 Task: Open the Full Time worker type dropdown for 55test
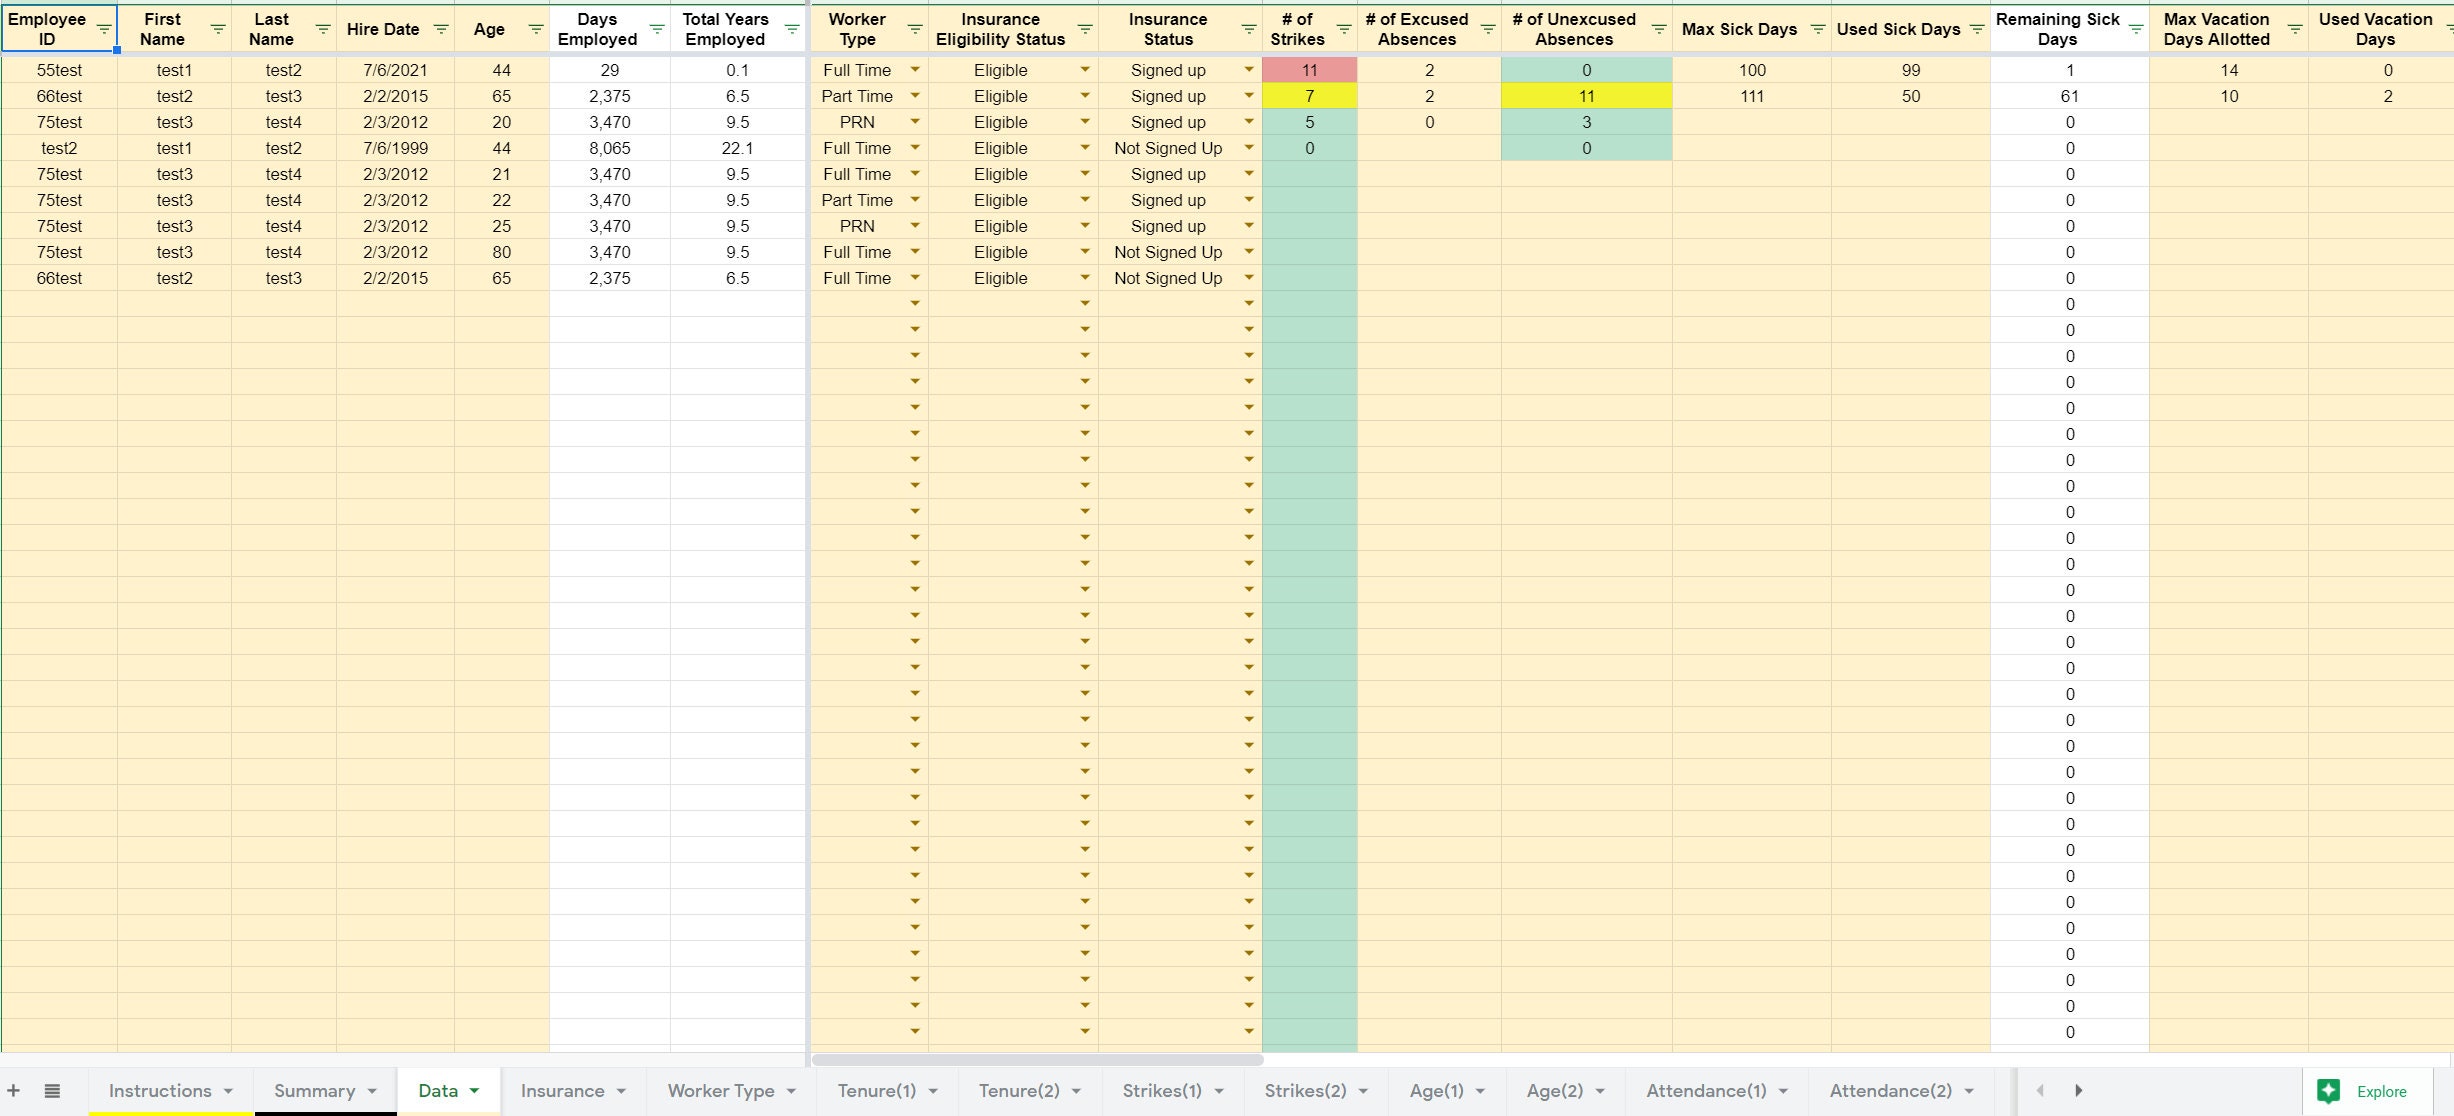(x=915, y=70)
